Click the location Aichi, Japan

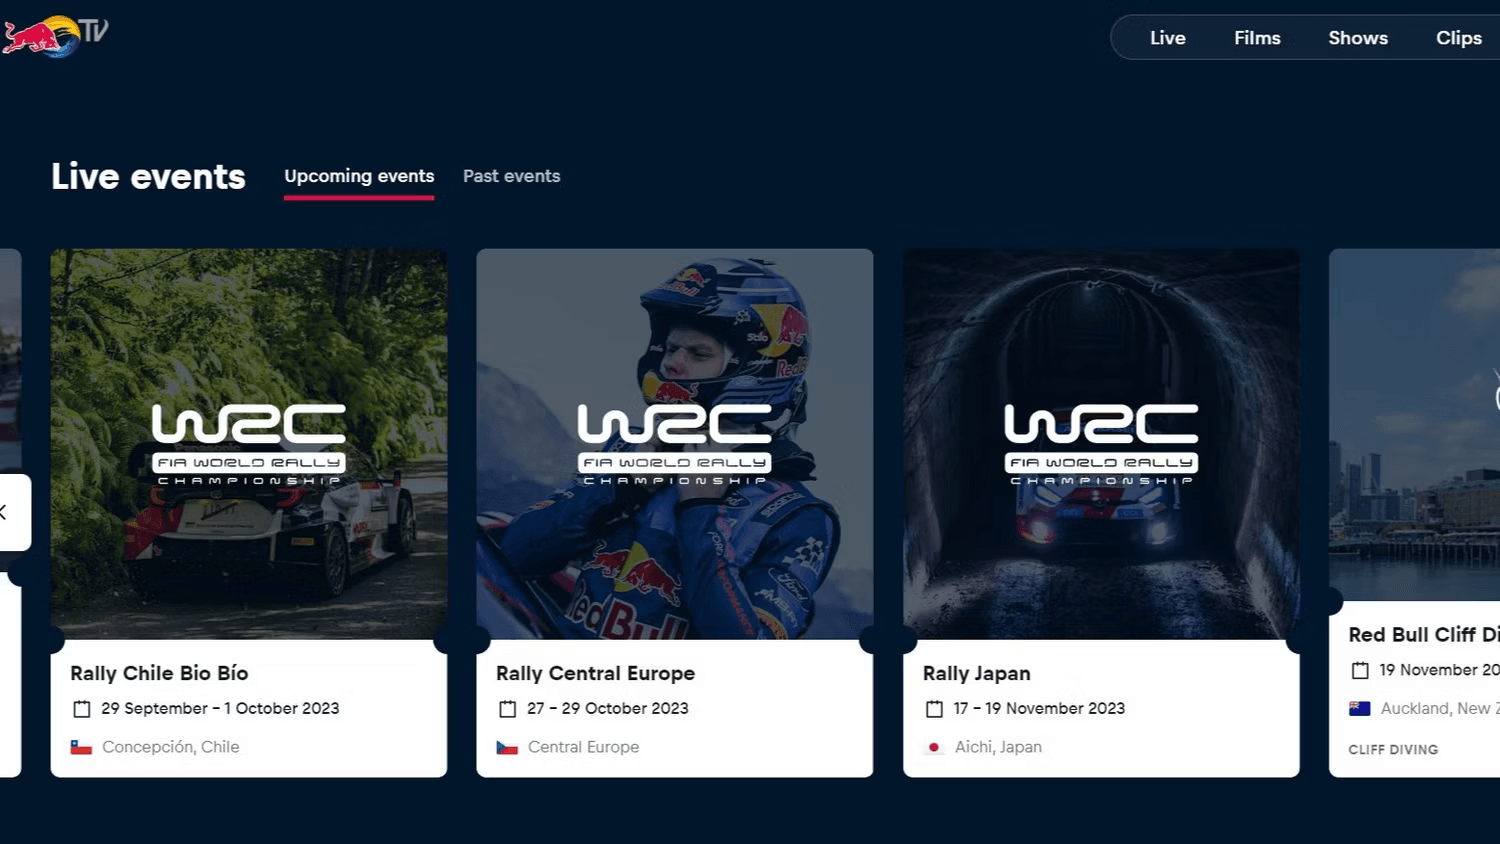point(998,747)
